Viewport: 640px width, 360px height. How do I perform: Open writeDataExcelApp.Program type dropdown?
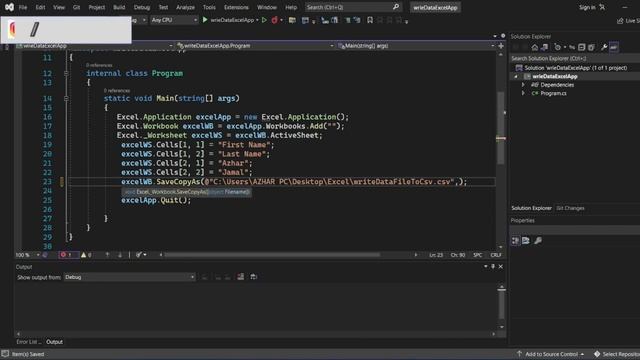(256, 46)
